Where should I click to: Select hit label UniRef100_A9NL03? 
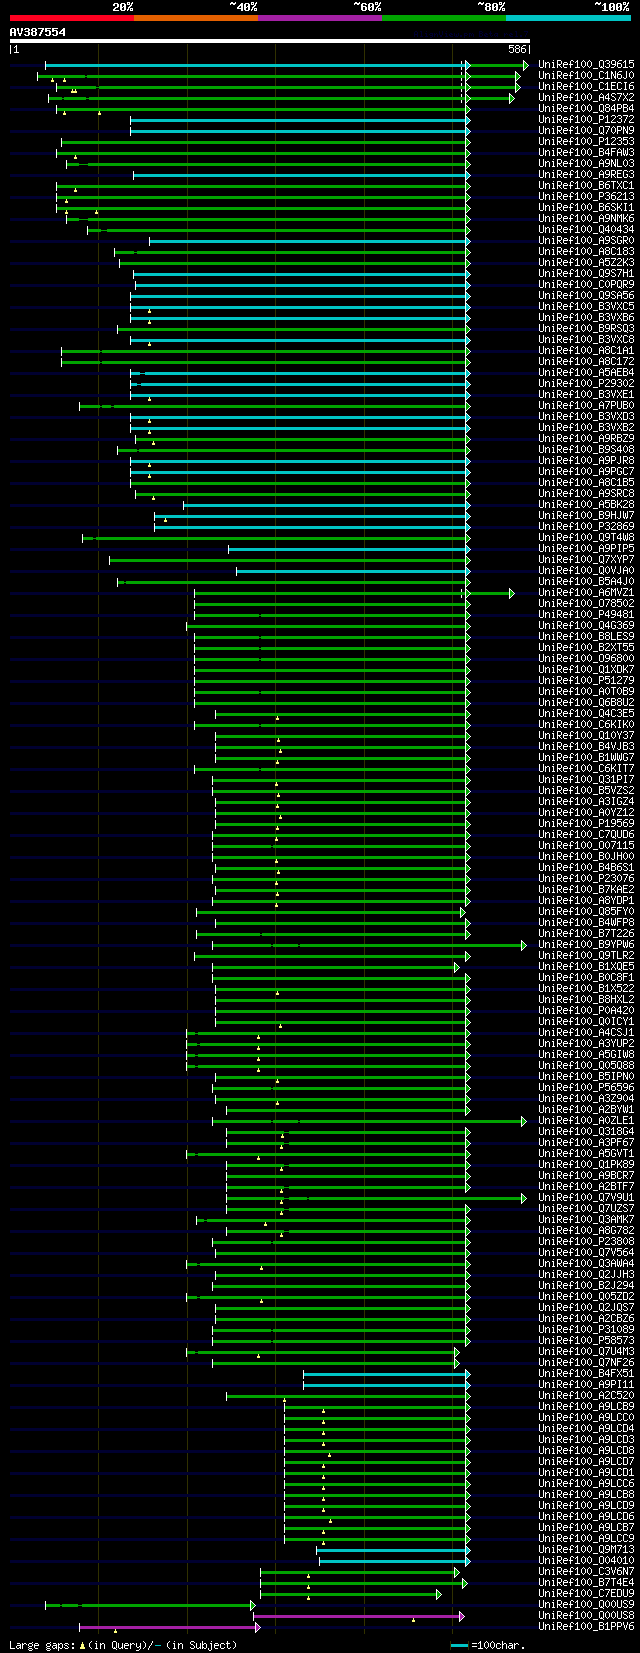pyautogui.click(x=586, y=163)
